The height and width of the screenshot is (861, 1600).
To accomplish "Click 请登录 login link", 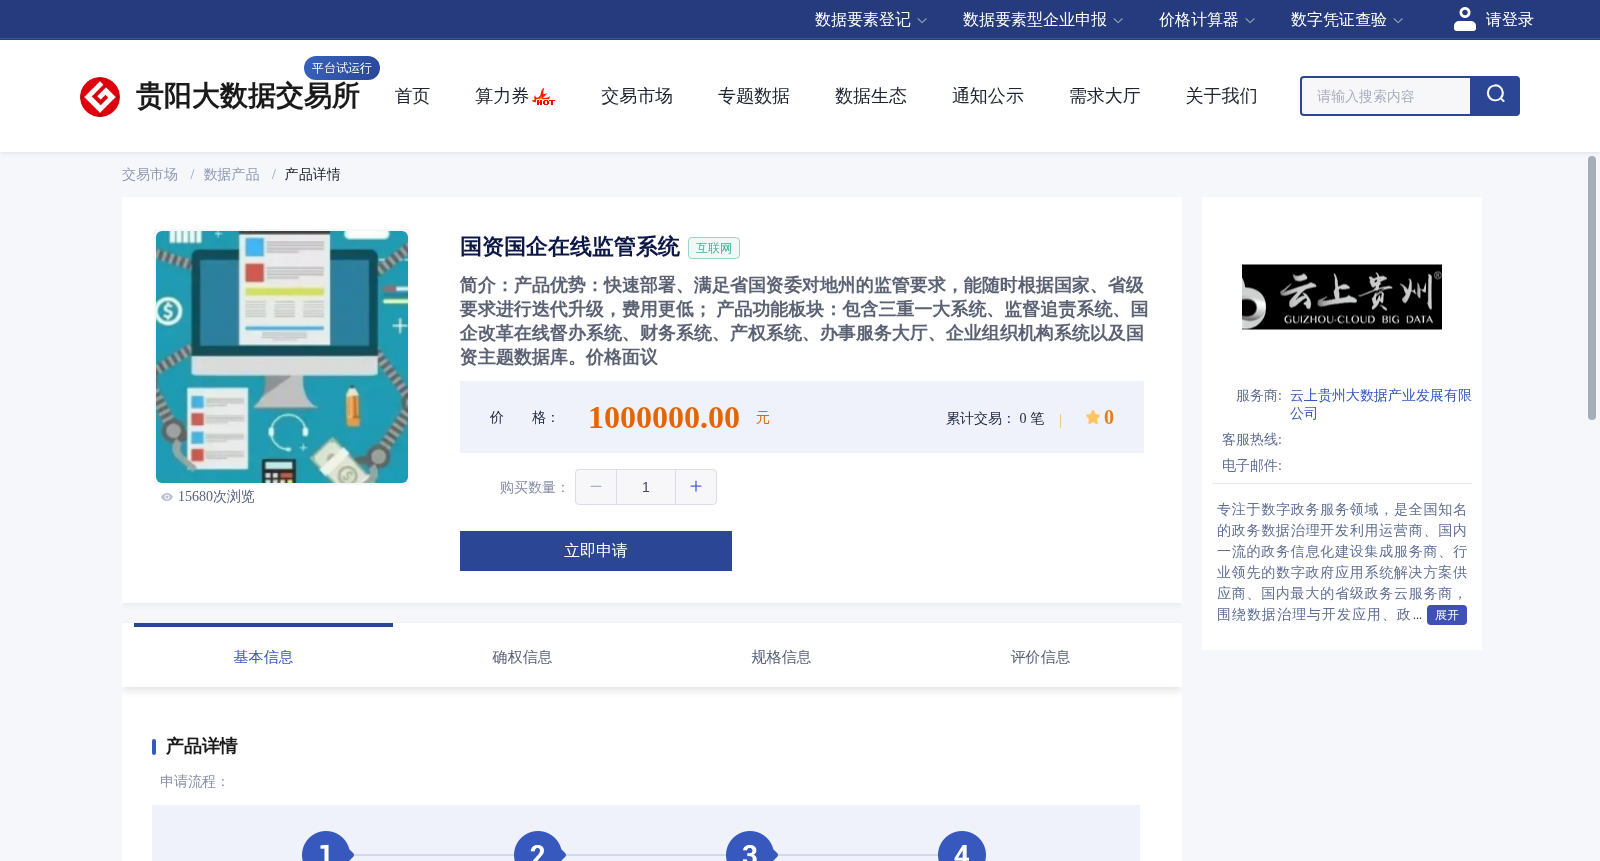I will [x=1509, y=20].
